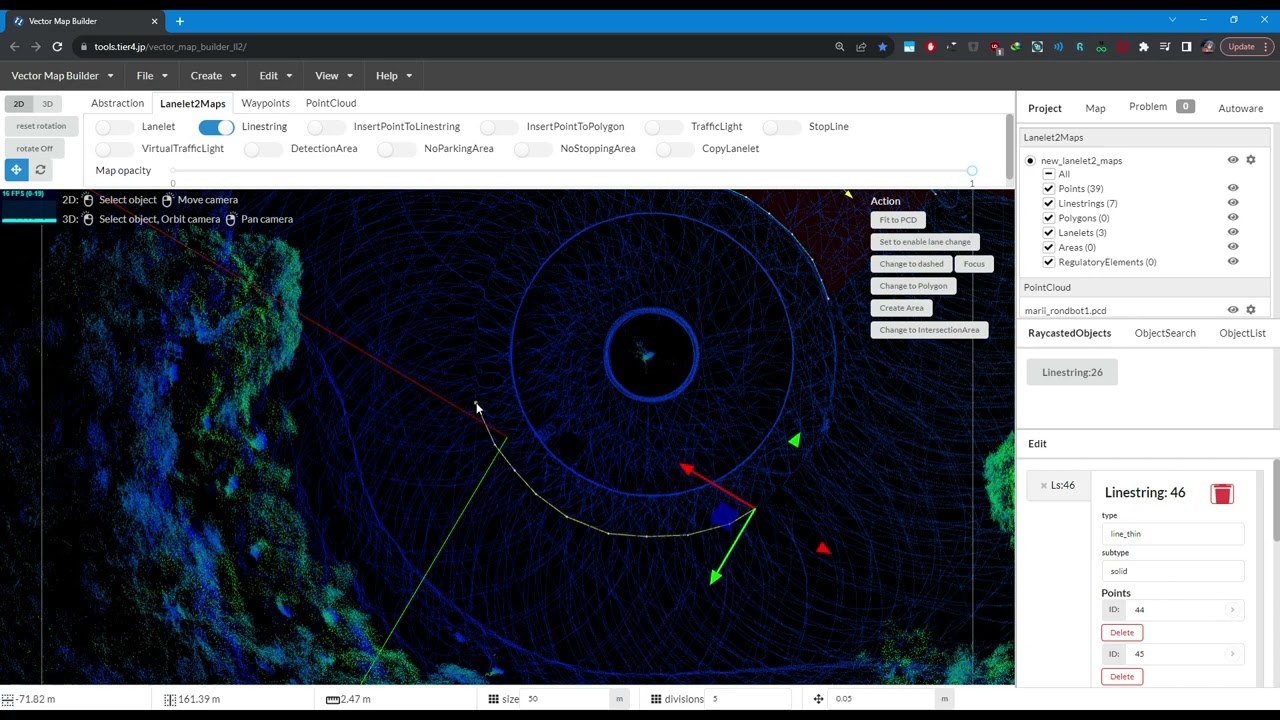Open the browser side panel icon

point(1186,46)
